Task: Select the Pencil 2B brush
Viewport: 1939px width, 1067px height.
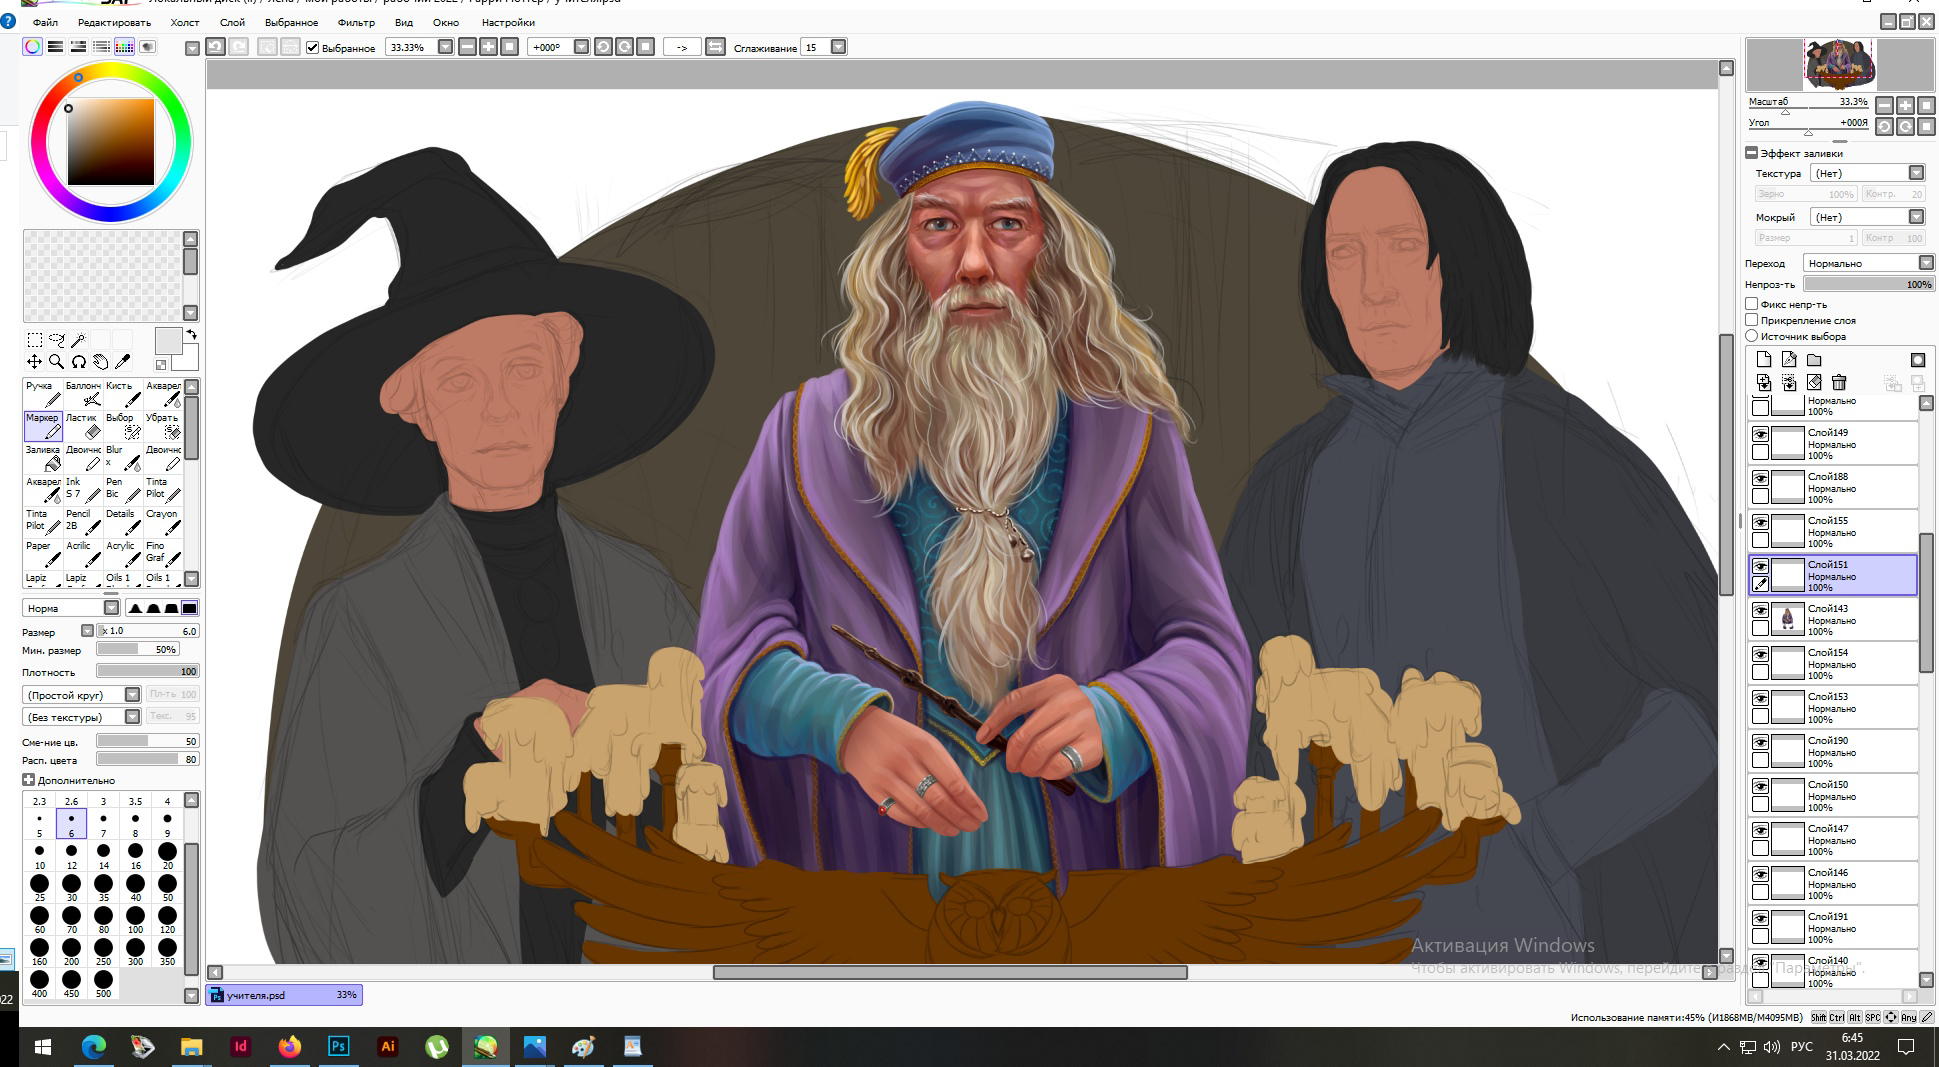Action: click(x=83, y=522)
